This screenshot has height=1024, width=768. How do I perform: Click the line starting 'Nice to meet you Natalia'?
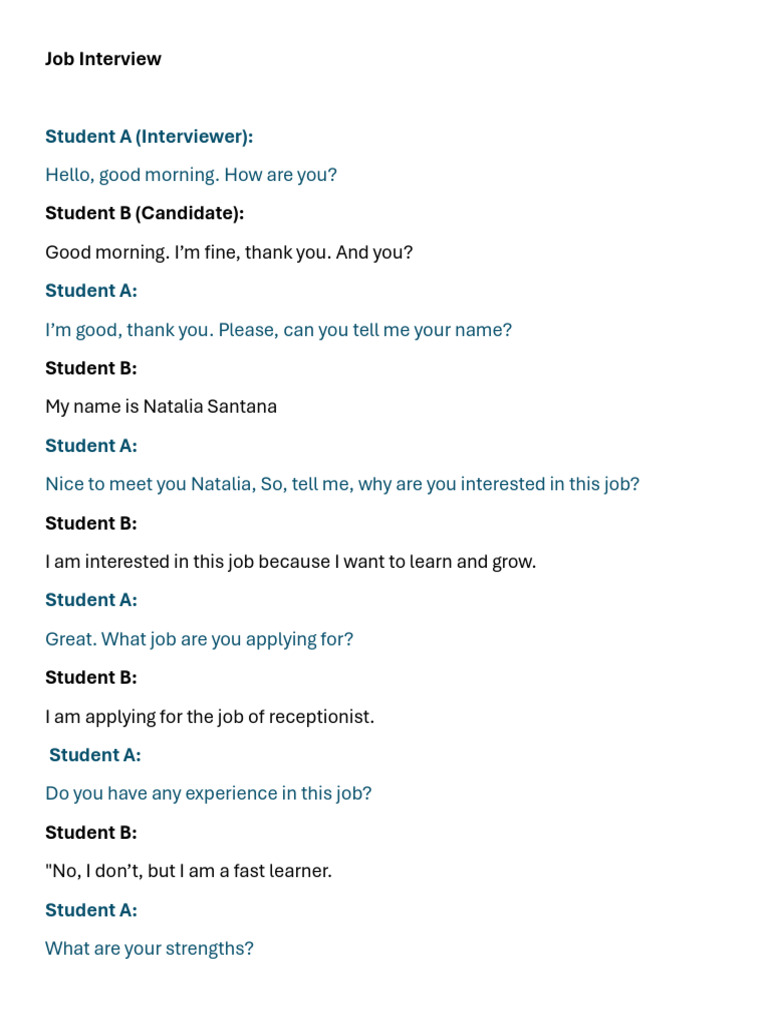[x=342, y=485]
